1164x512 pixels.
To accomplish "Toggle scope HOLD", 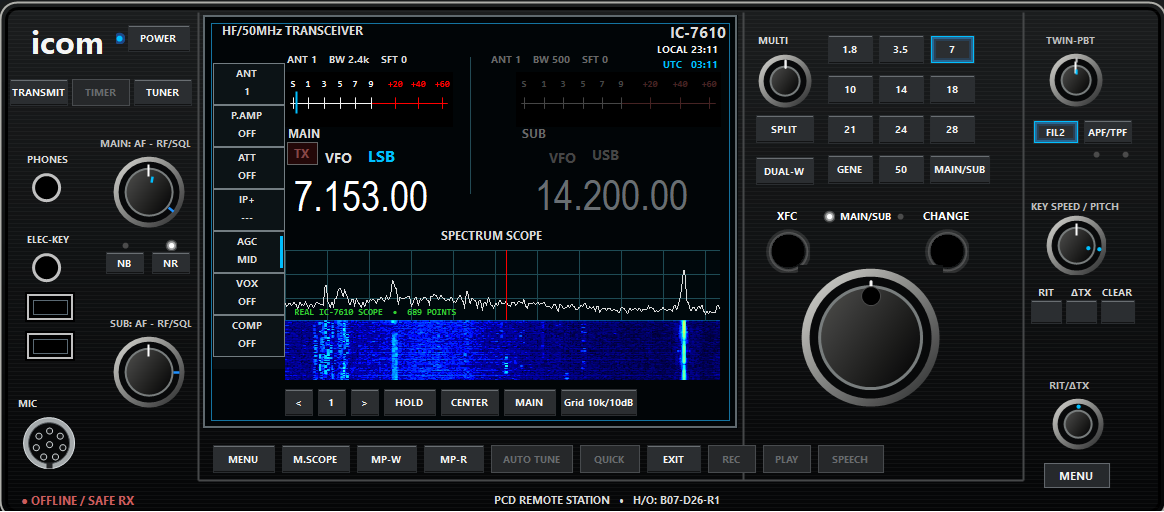I will [x=409, y=403].
